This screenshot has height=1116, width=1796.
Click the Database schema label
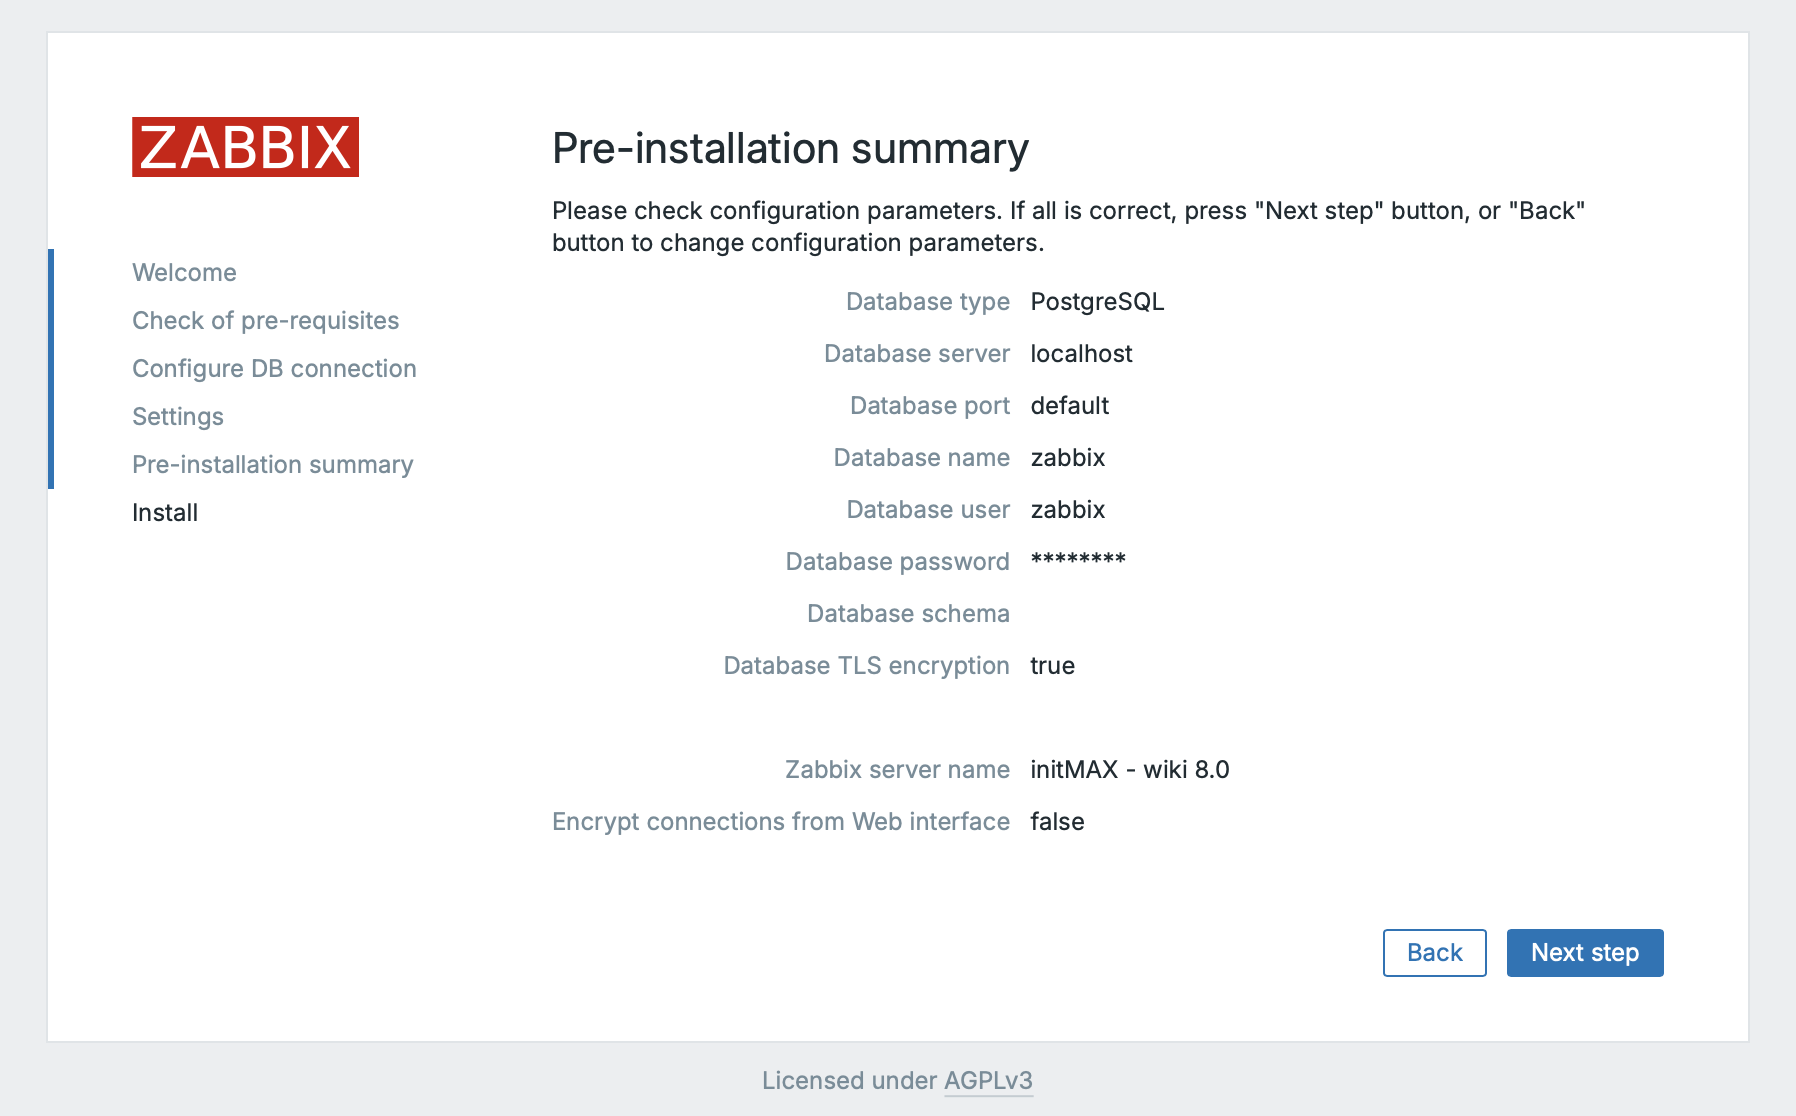908,613
